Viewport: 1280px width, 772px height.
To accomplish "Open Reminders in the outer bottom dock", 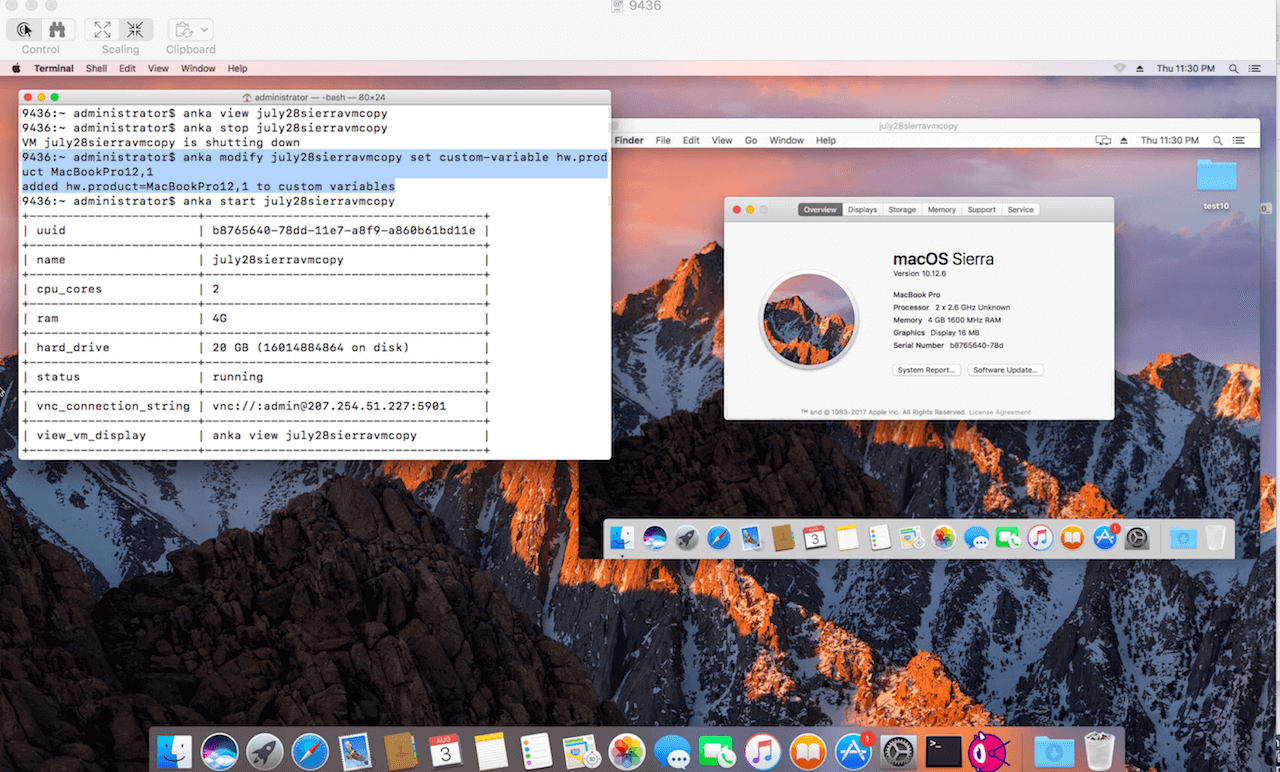I will (x=536, y=750).
